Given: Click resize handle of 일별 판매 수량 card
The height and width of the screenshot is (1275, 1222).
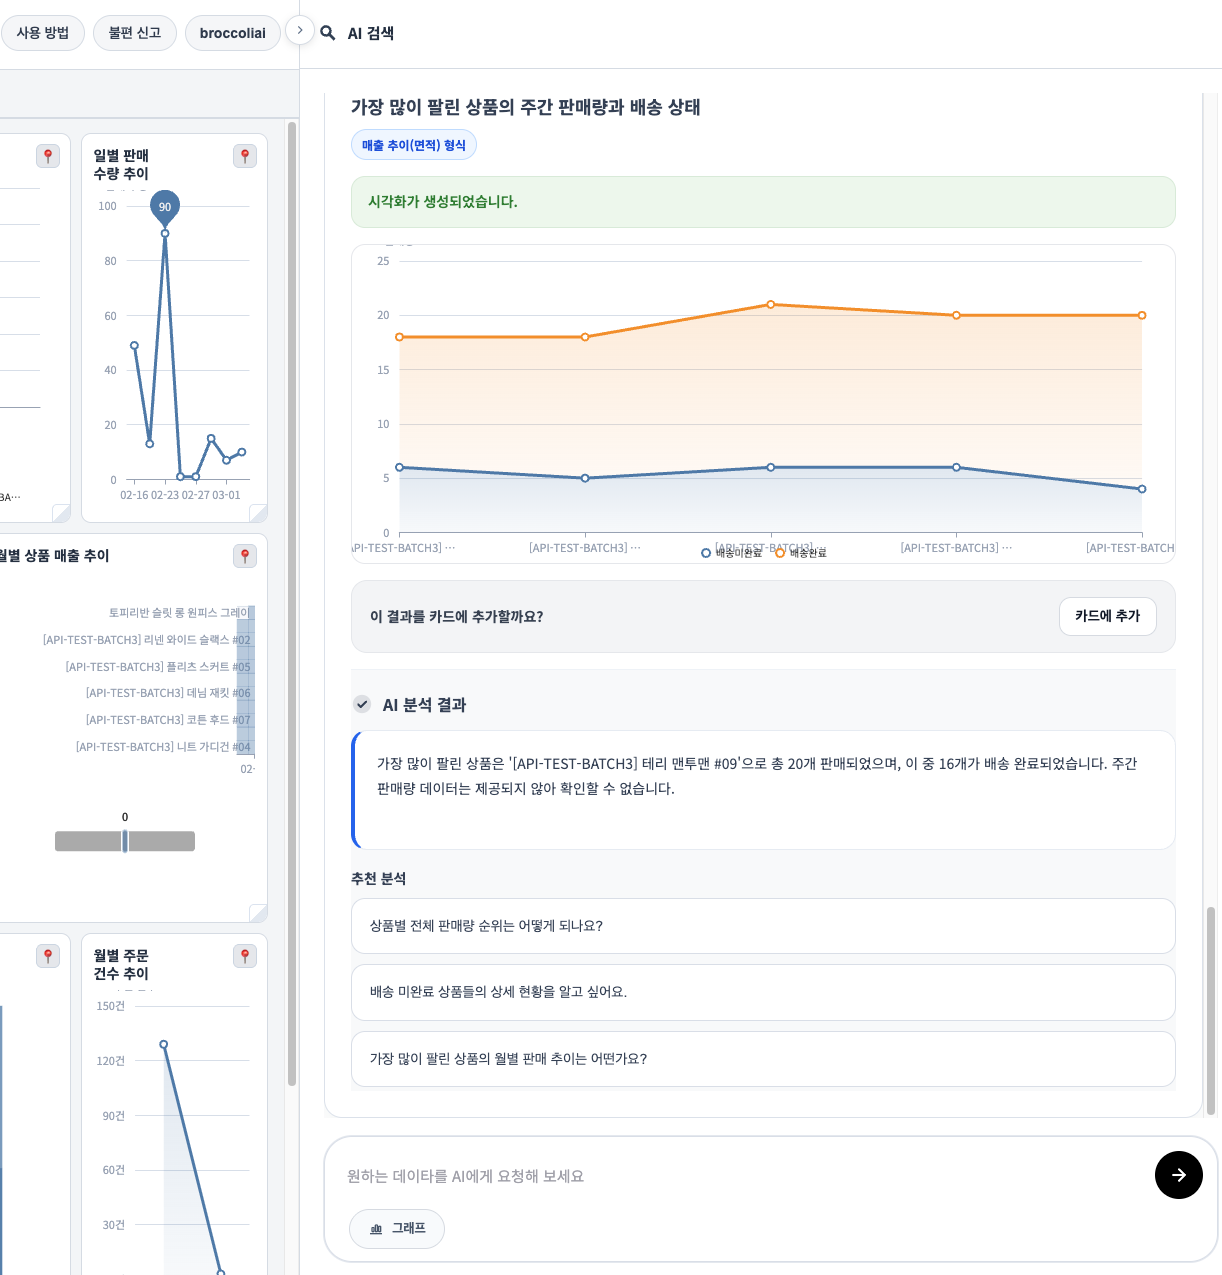Looking at the screenshot, I should pos(258,513).
